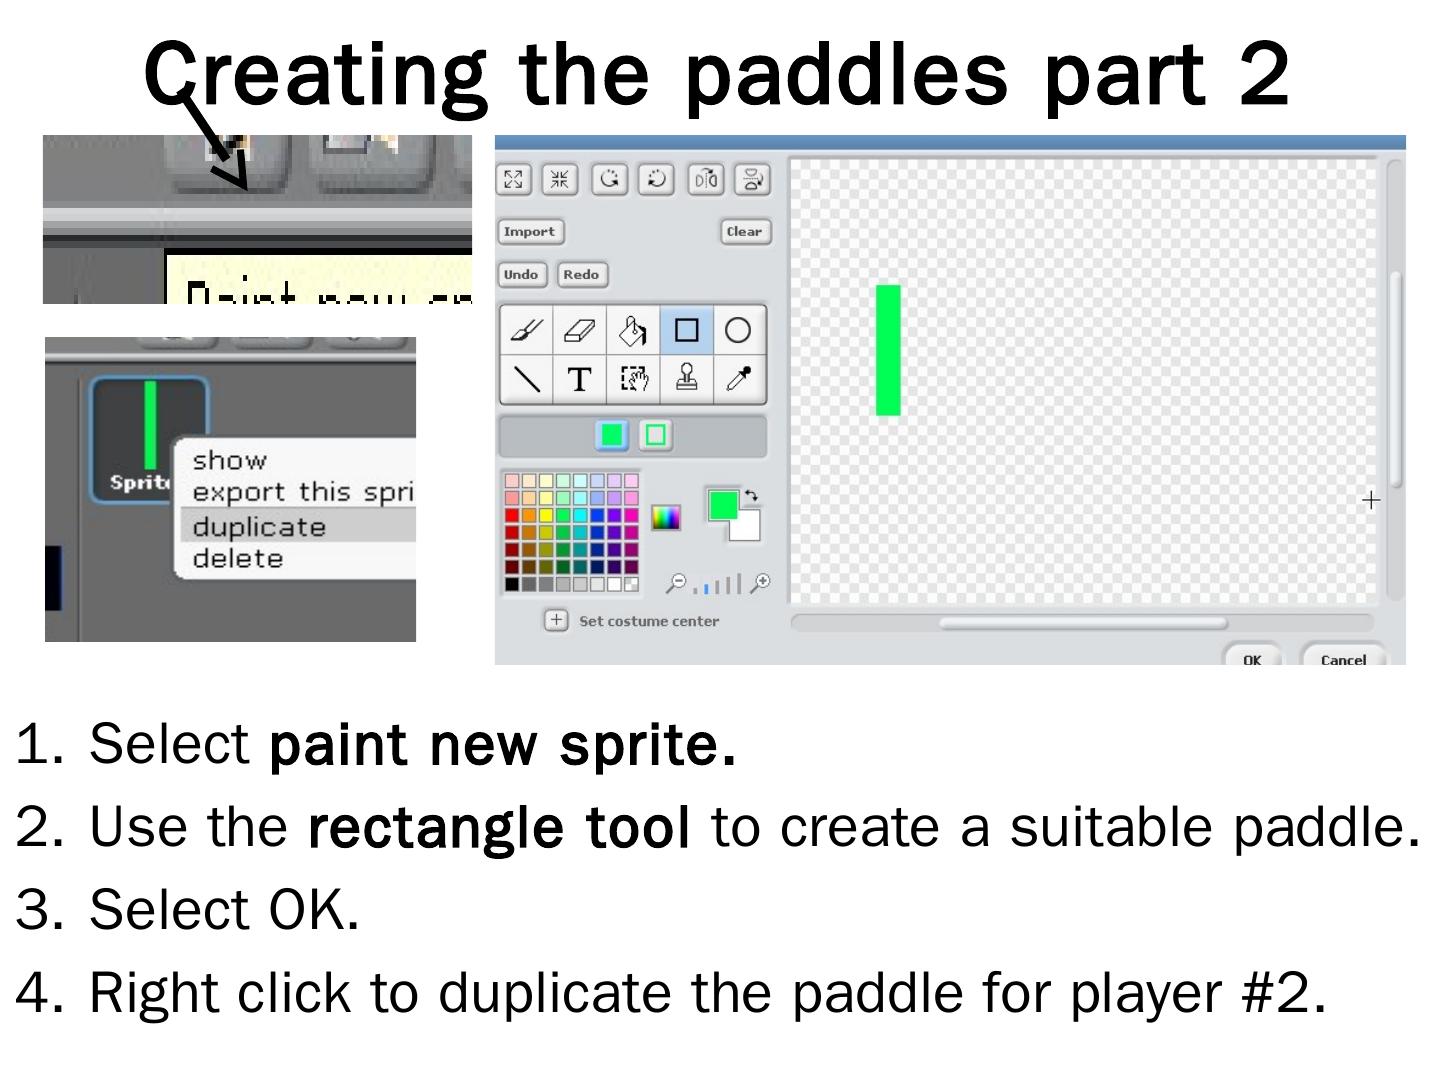Click the Grow costume icon
Screen dimensions: 1440x1080
514,179
